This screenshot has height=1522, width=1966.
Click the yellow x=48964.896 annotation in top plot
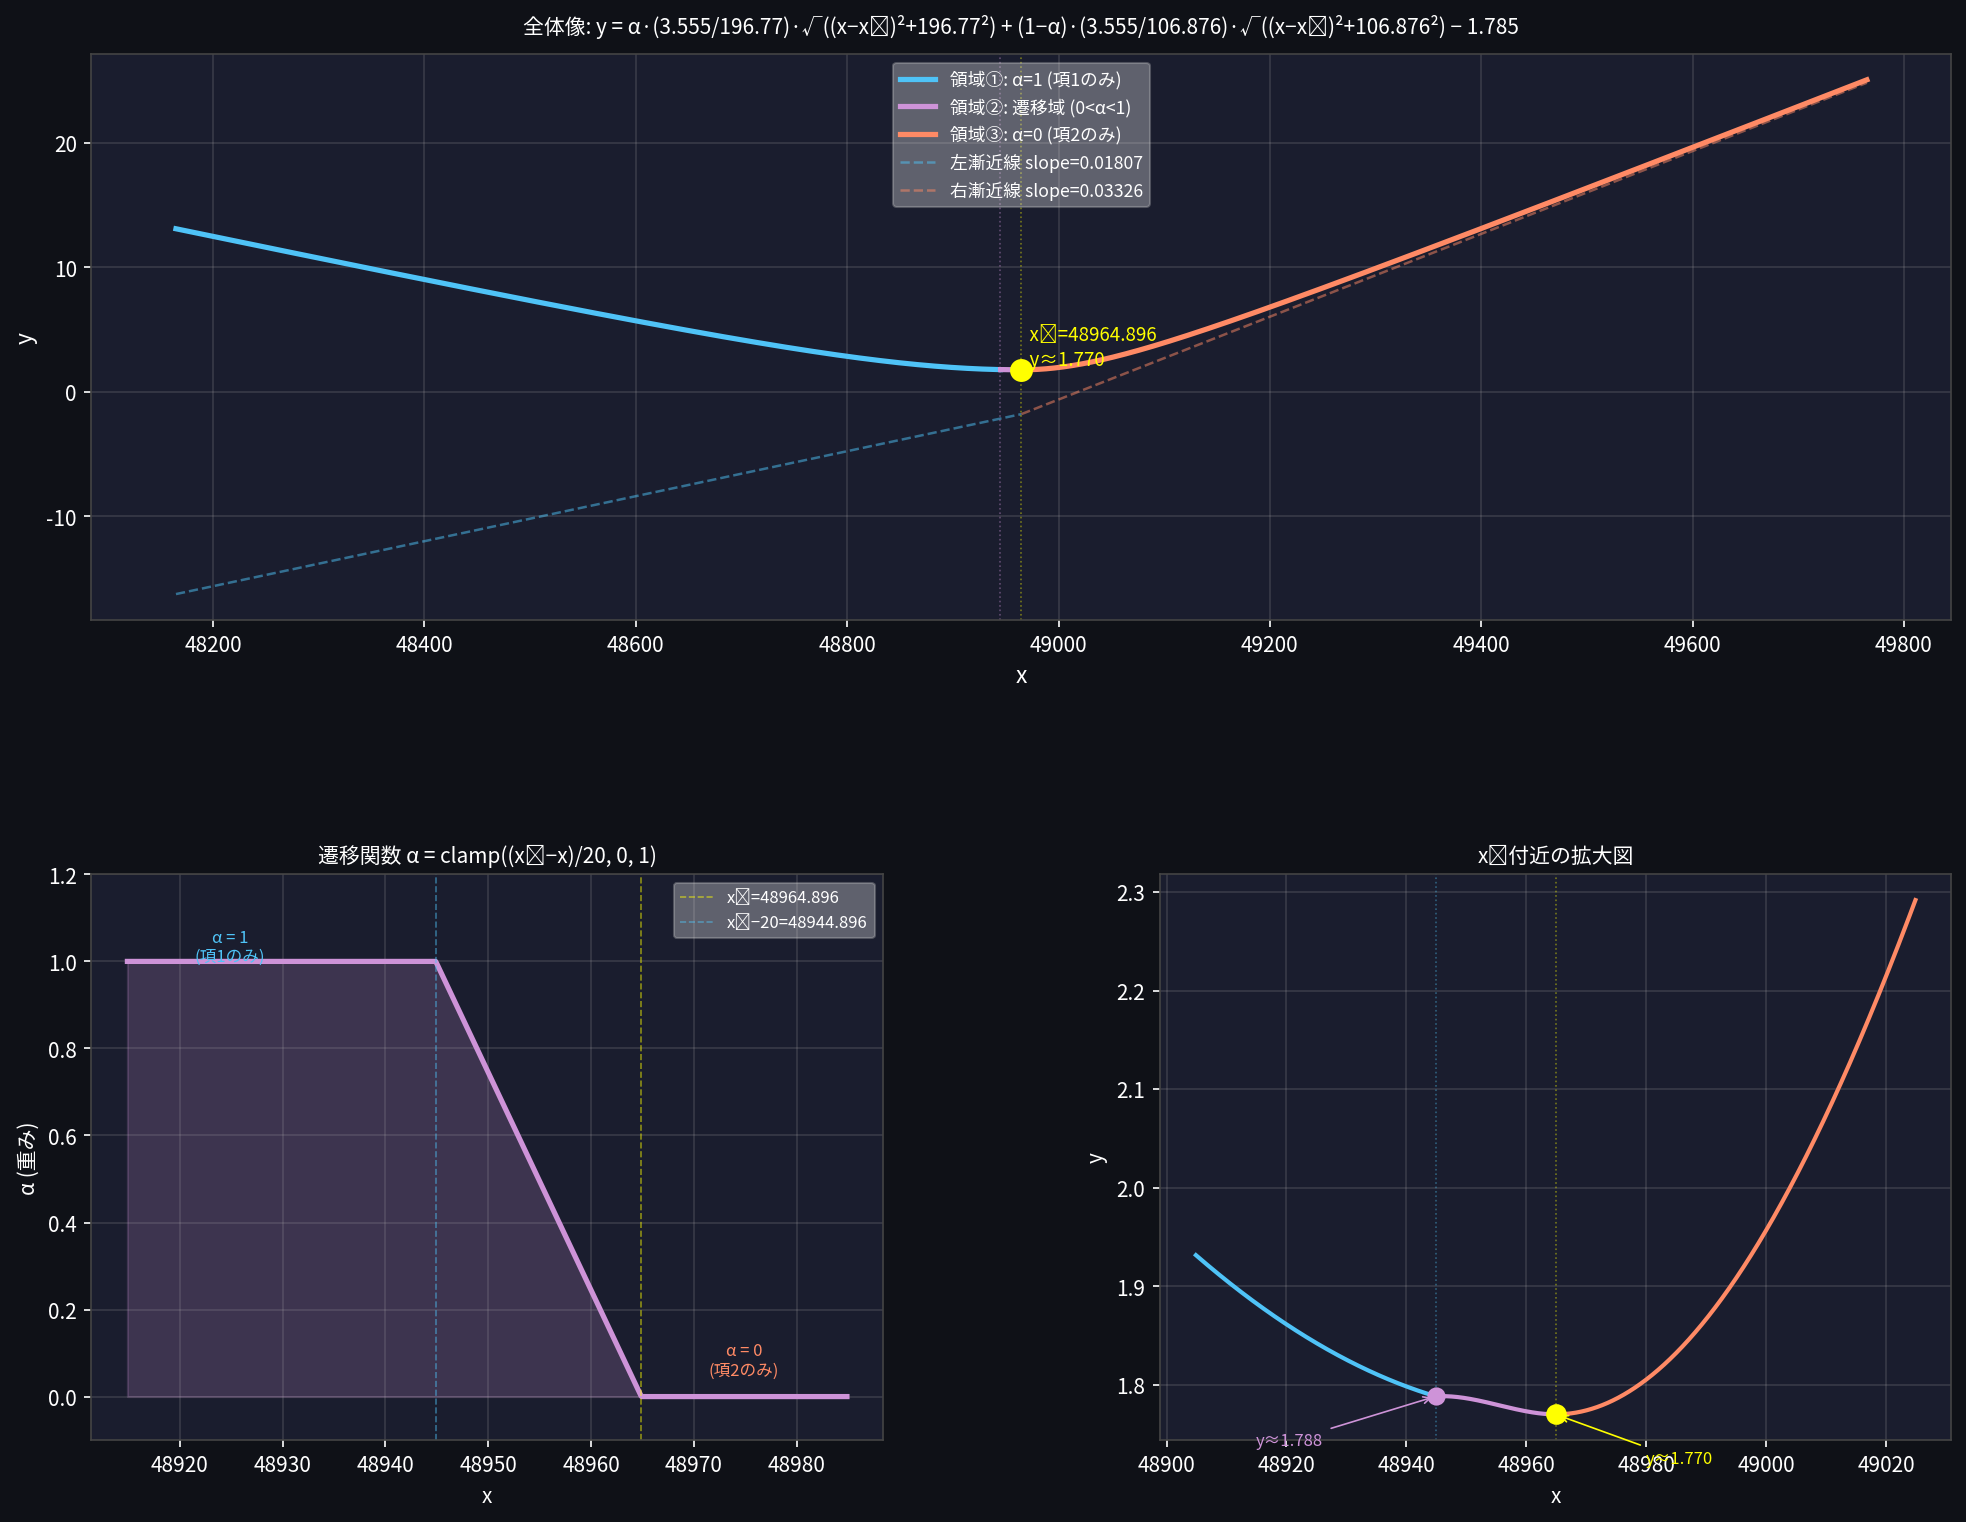click(1092, 334)
